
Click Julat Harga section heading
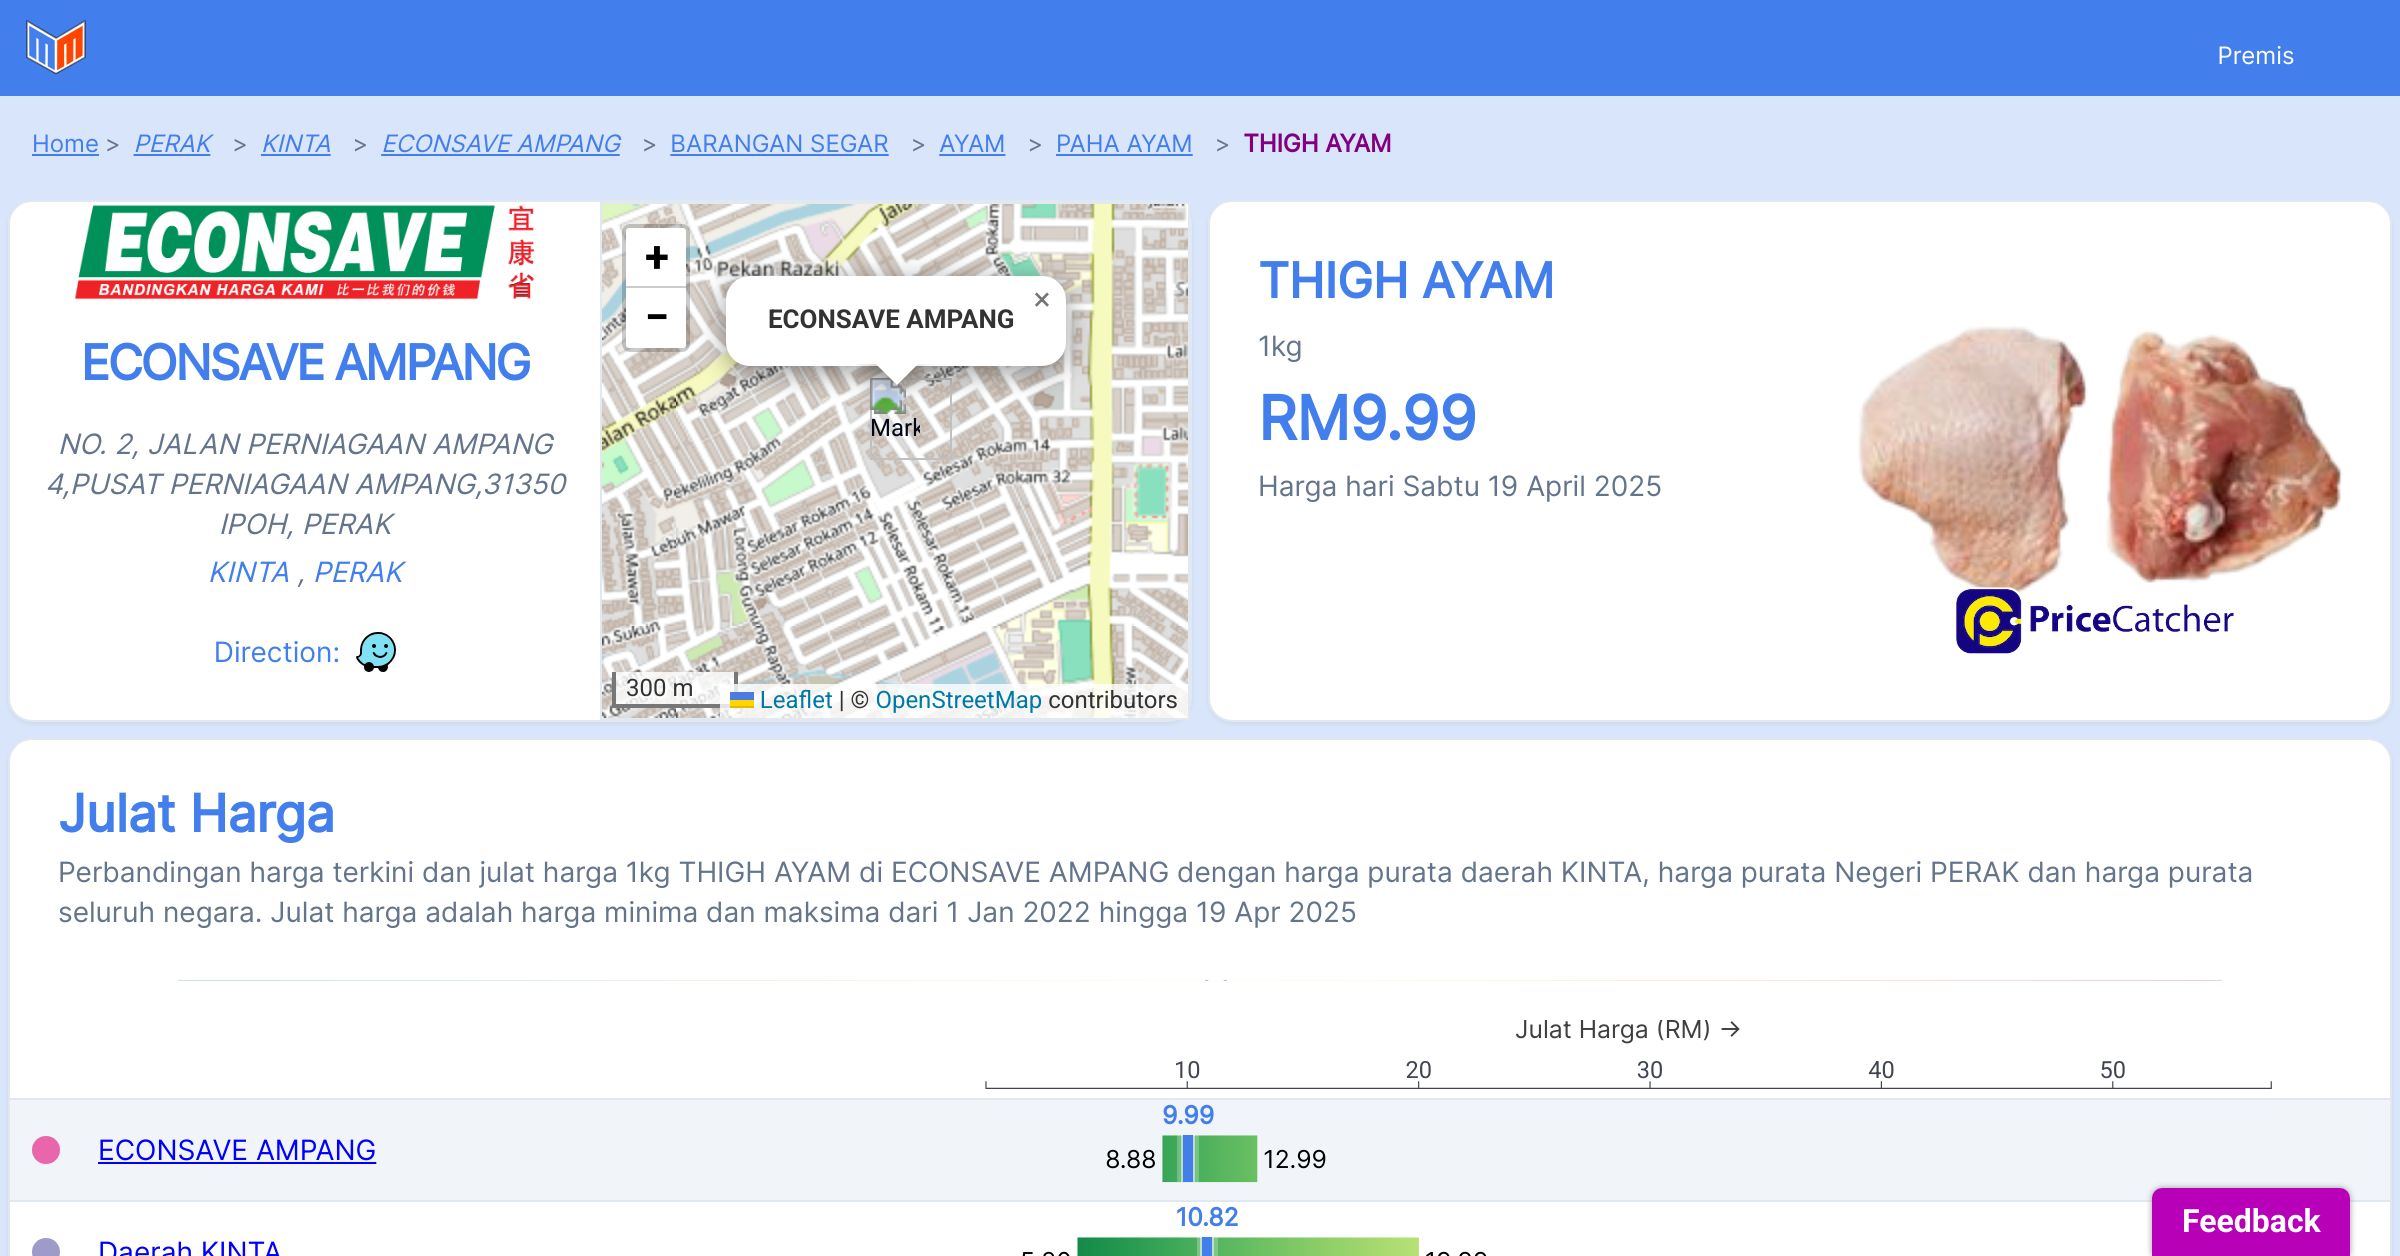pos(196,813)
